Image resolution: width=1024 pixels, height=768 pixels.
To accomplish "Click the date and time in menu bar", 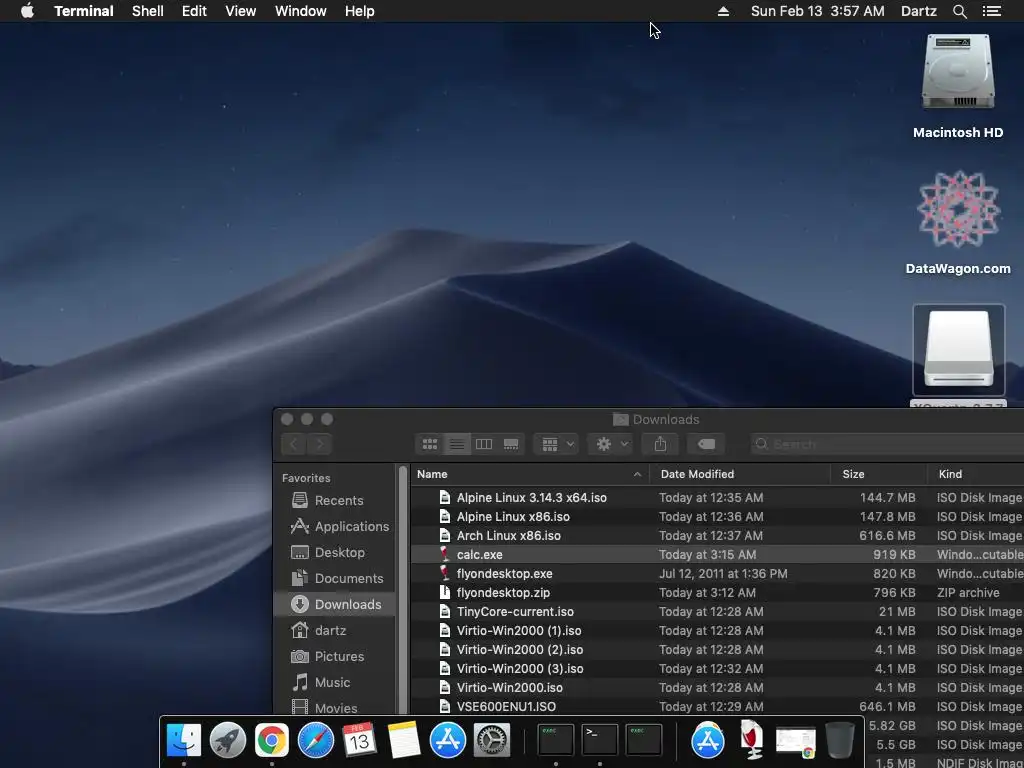I will click(x=818, y=11).
